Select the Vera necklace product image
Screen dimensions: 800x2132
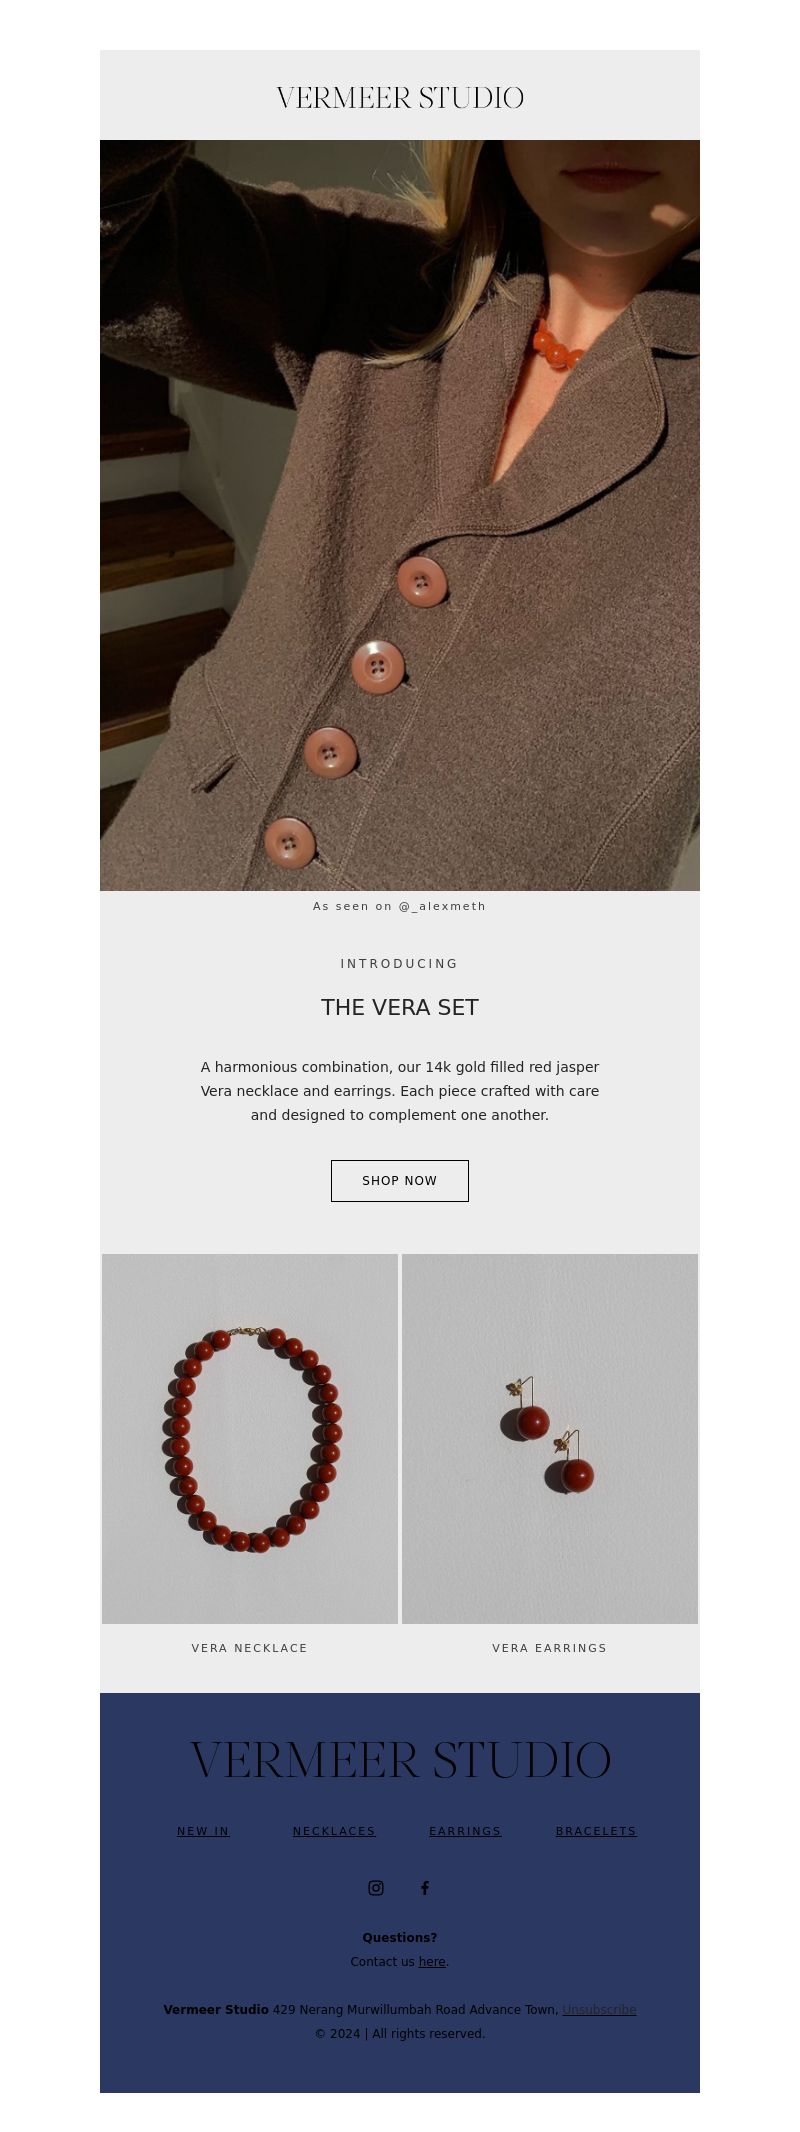(x=250, y=1439)
